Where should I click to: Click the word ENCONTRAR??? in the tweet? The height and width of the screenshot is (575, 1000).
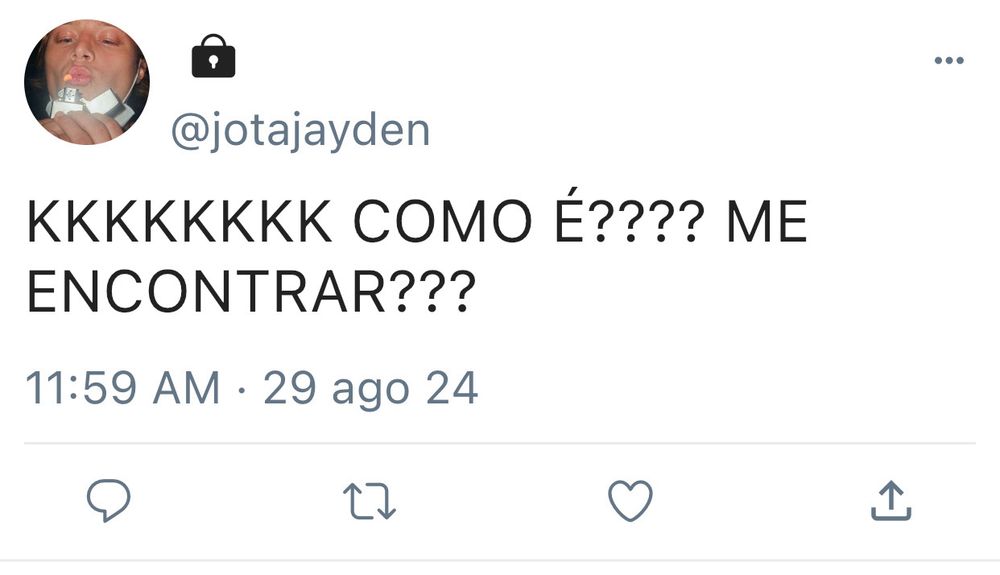251,291
